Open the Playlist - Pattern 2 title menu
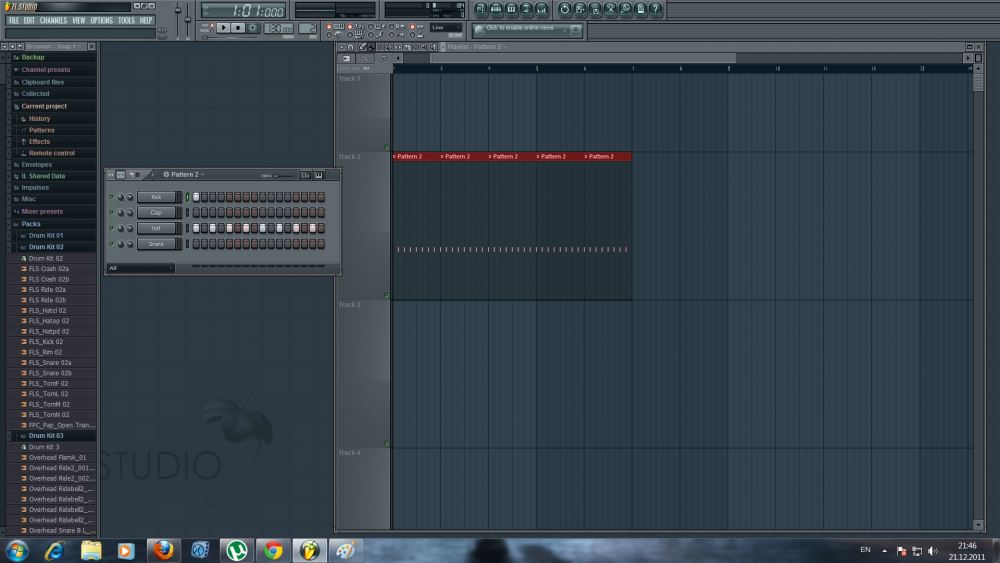This screenshot has width=1000, height=563. click(476, 47)
